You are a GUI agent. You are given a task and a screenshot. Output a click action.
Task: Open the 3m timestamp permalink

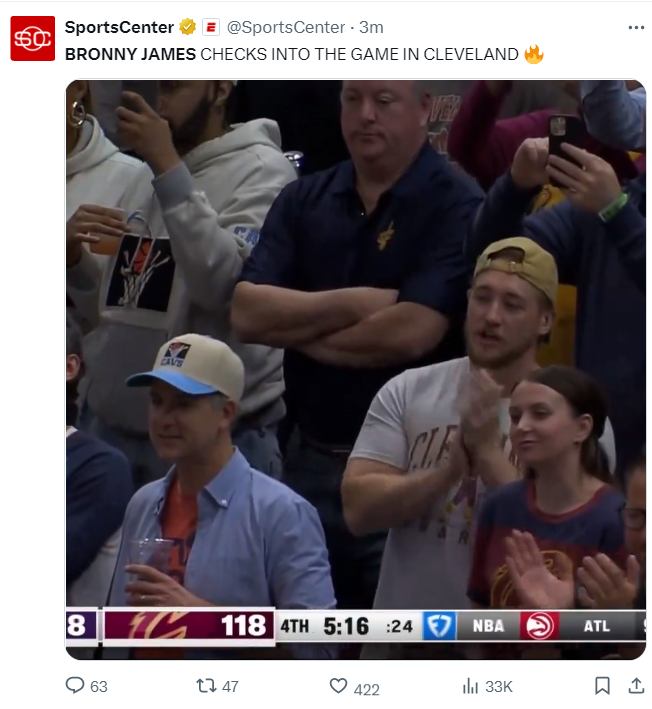pos(371,27)
